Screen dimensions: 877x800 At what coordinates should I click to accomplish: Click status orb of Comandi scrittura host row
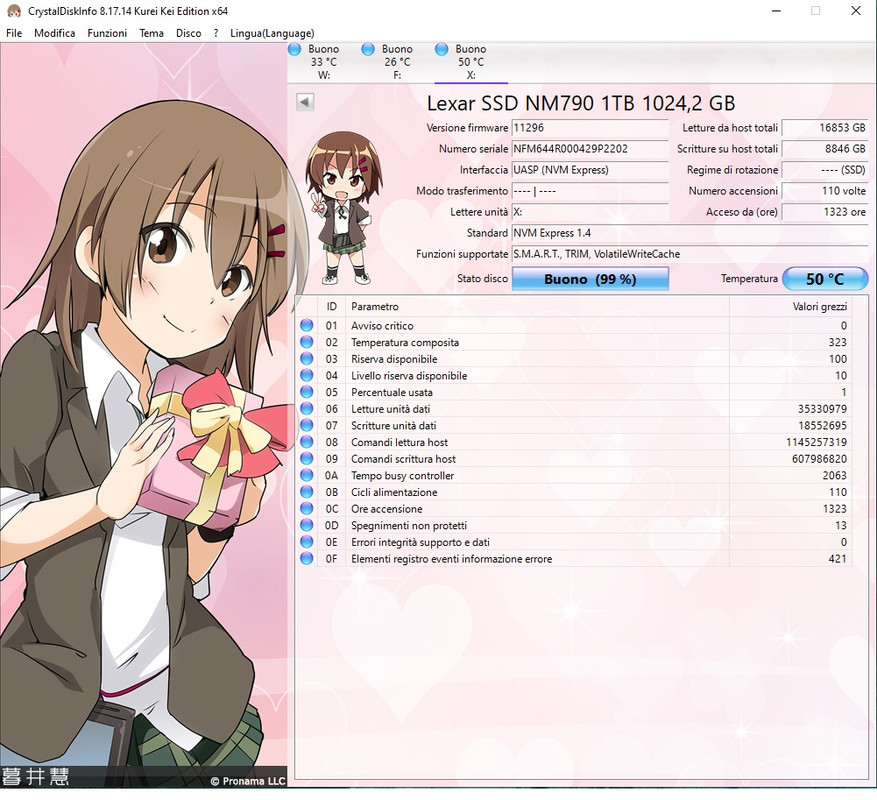(x=307, y=459)
